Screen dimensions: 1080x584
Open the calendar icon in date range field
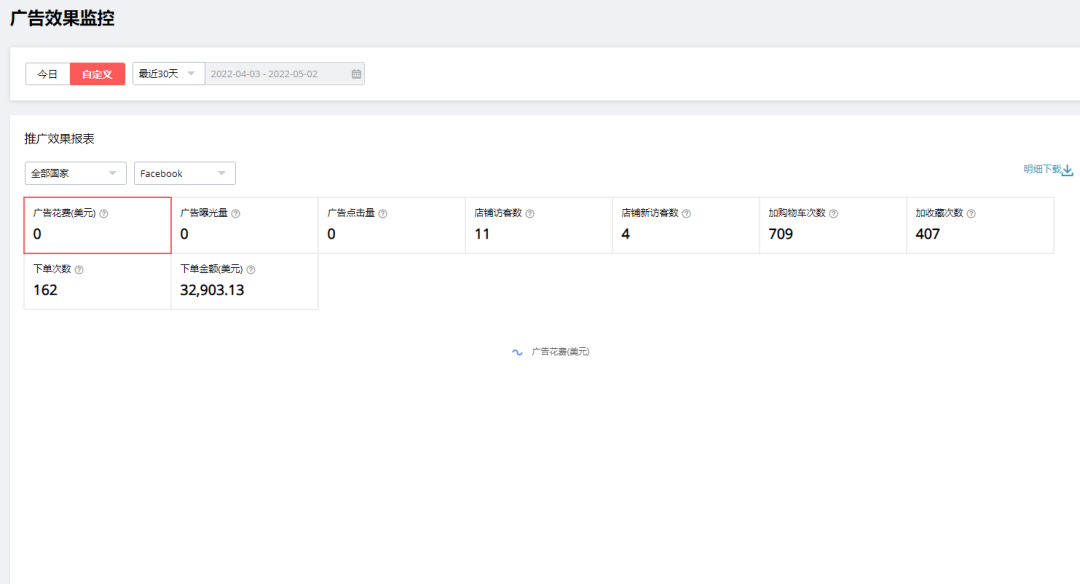pyautogui.click(x=356, y=74)
